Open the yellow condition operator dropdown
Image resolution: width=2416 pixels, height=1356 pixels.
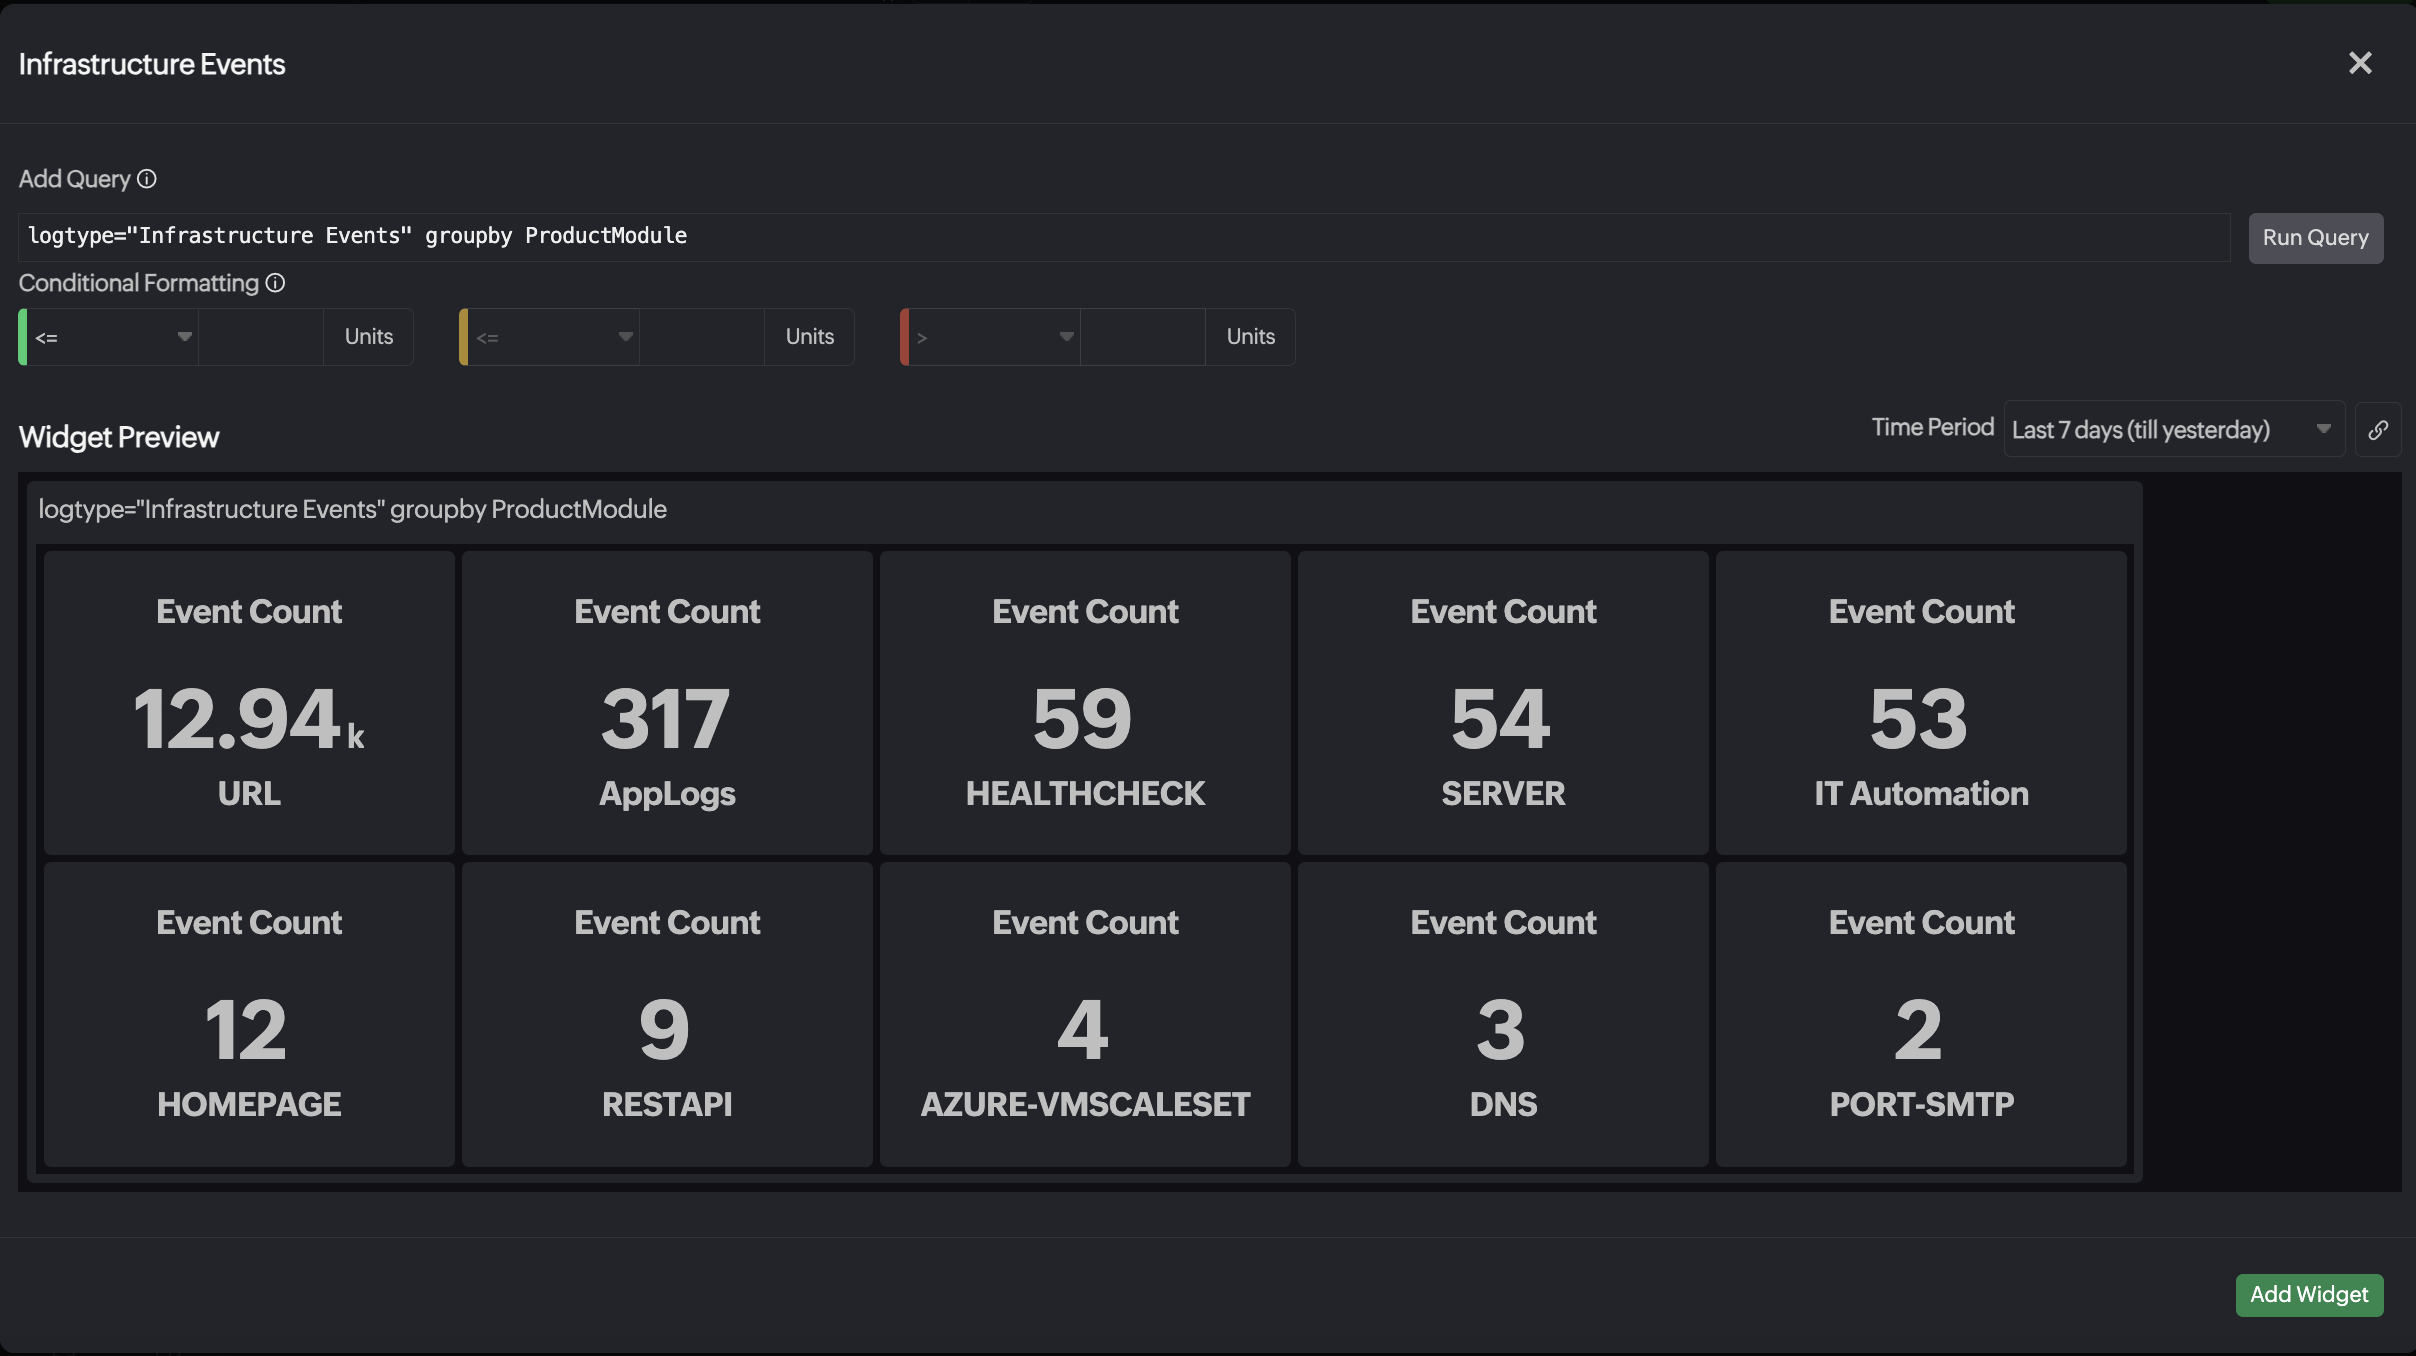pyautogui.click(x=553, y=337)
